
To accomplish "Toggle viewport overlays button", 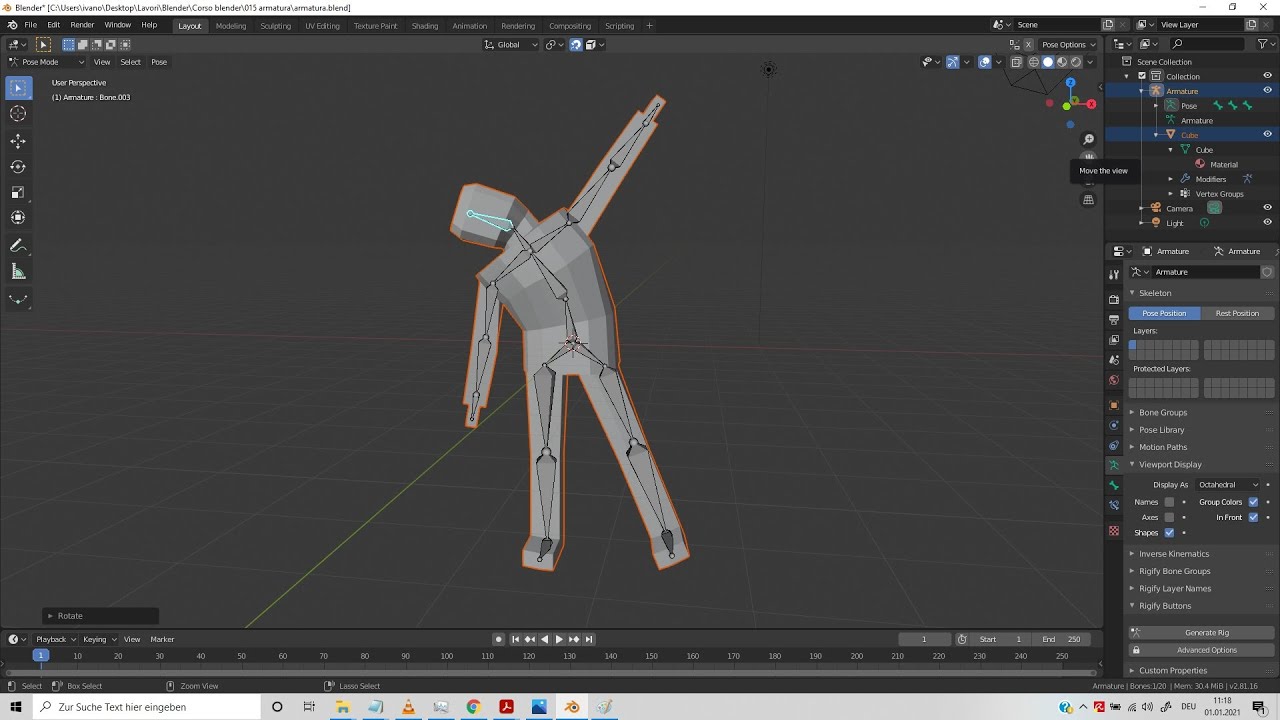I will (985, 62).
